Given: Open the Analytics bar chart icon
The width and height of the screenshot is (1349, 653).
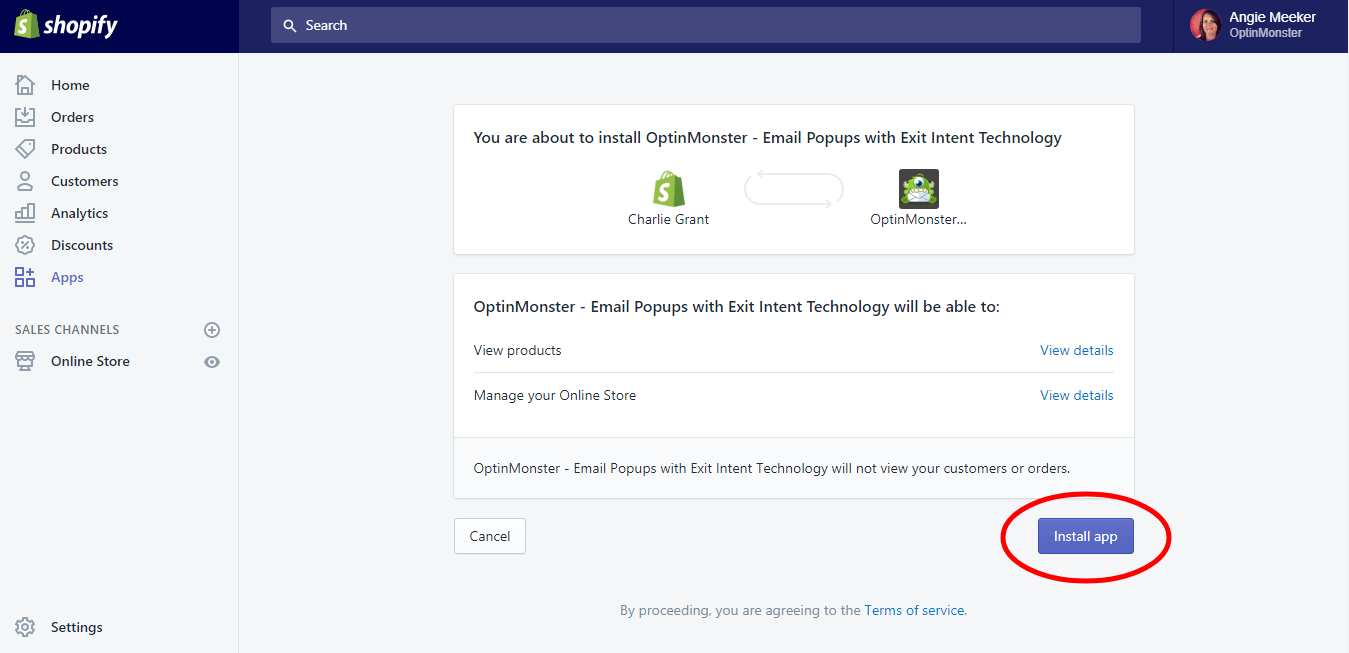Looking at the screenshot, I should point(25,213).
